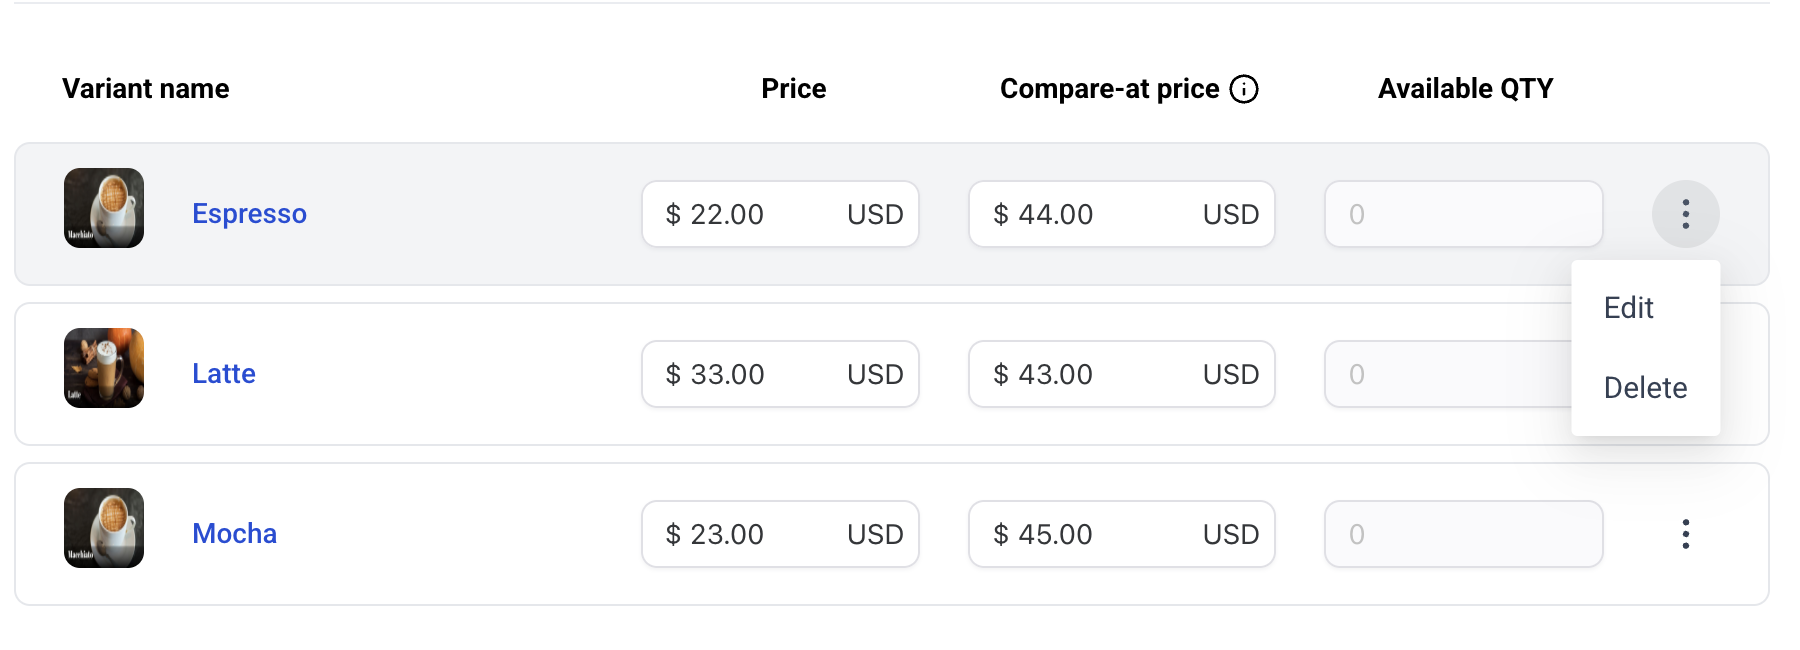Focus the Mocha available quantity field
The width and height of the screenshot is (1800, 650).
click(x=1463, y=534)
